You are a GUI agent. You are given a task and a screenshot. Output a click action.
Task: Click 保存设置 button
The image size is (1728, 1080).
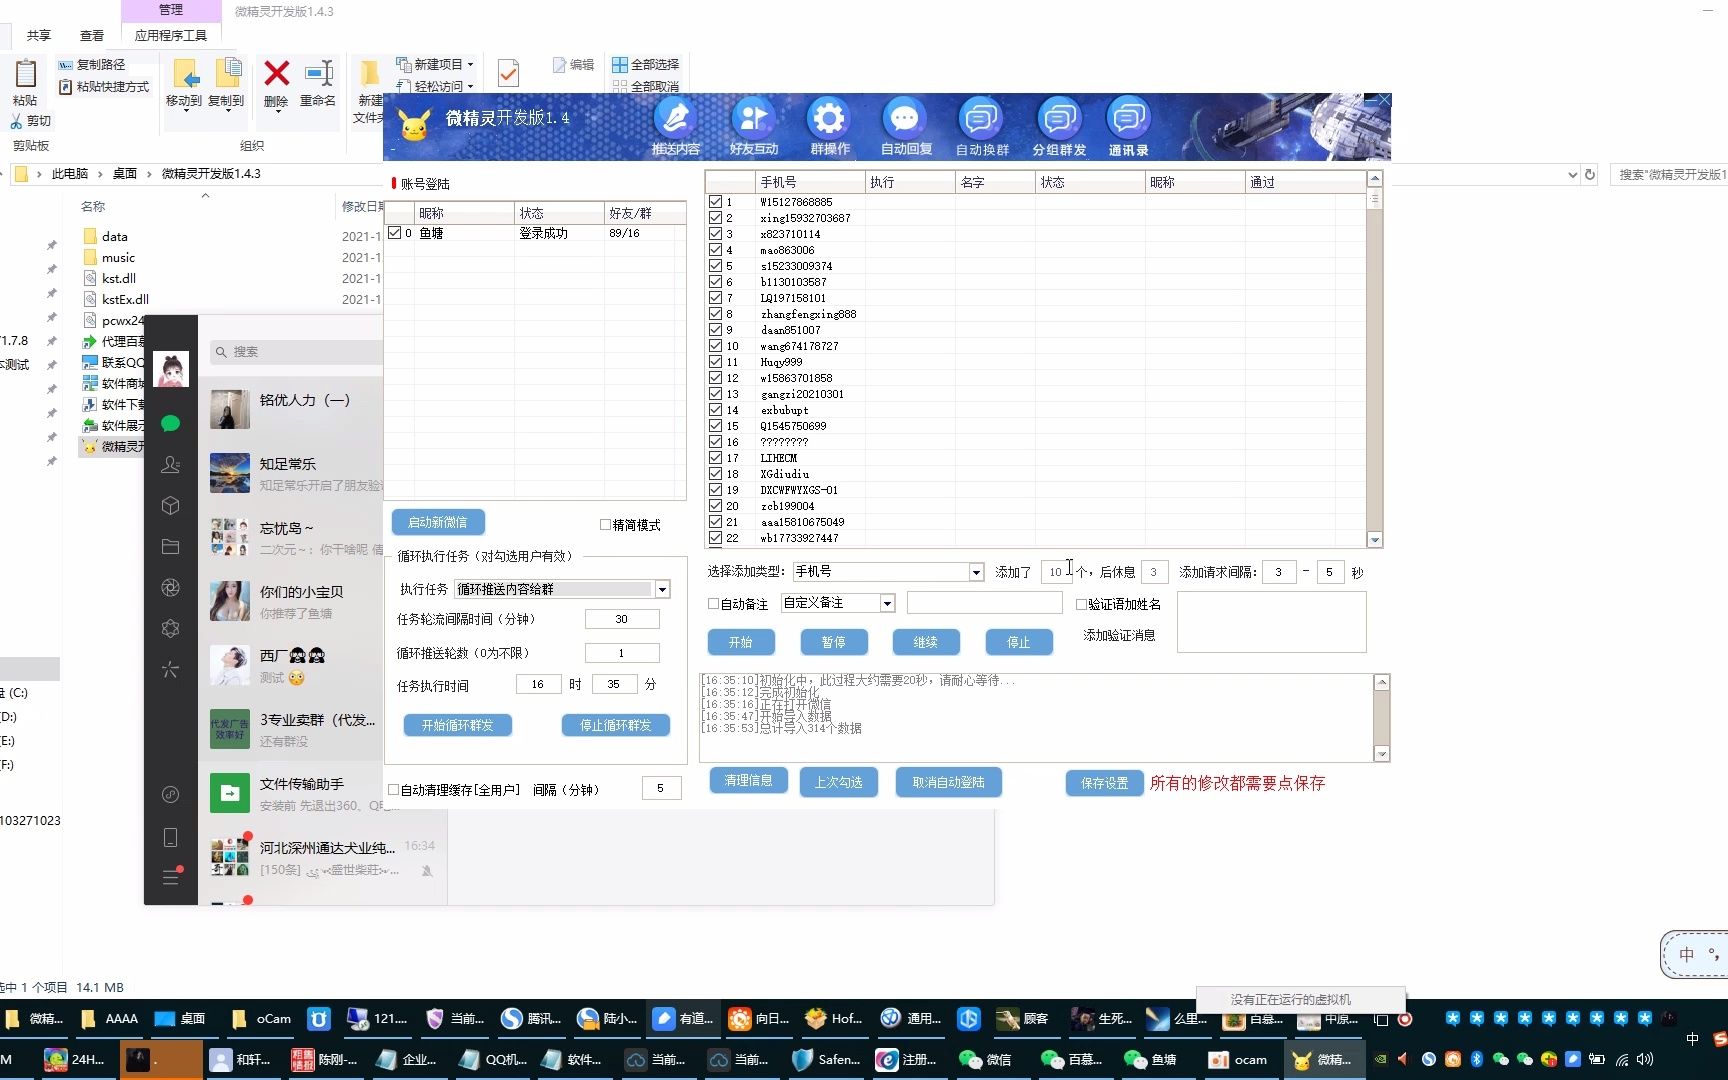click(1105, 783)
